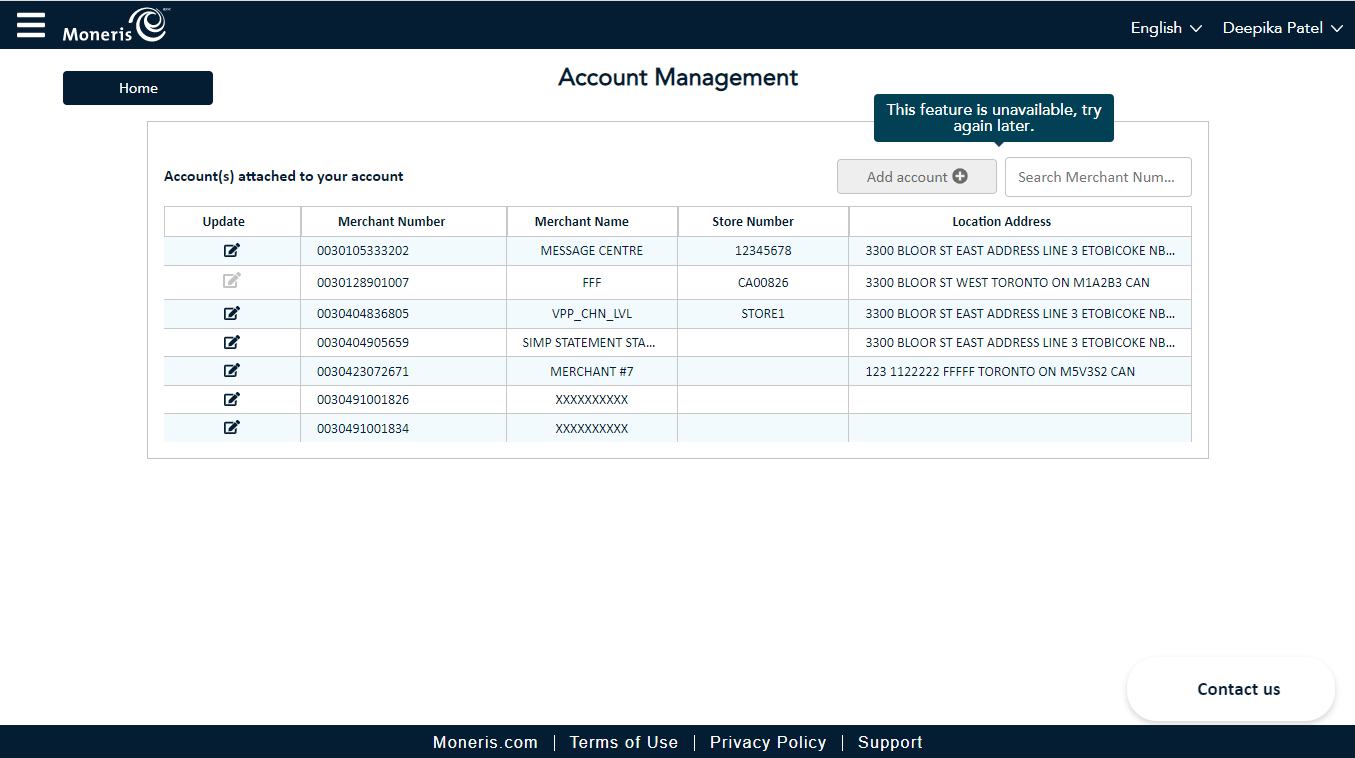1355x758 pixels.
Task: Click the Merchant Number column header
Action: pos(391,222)
